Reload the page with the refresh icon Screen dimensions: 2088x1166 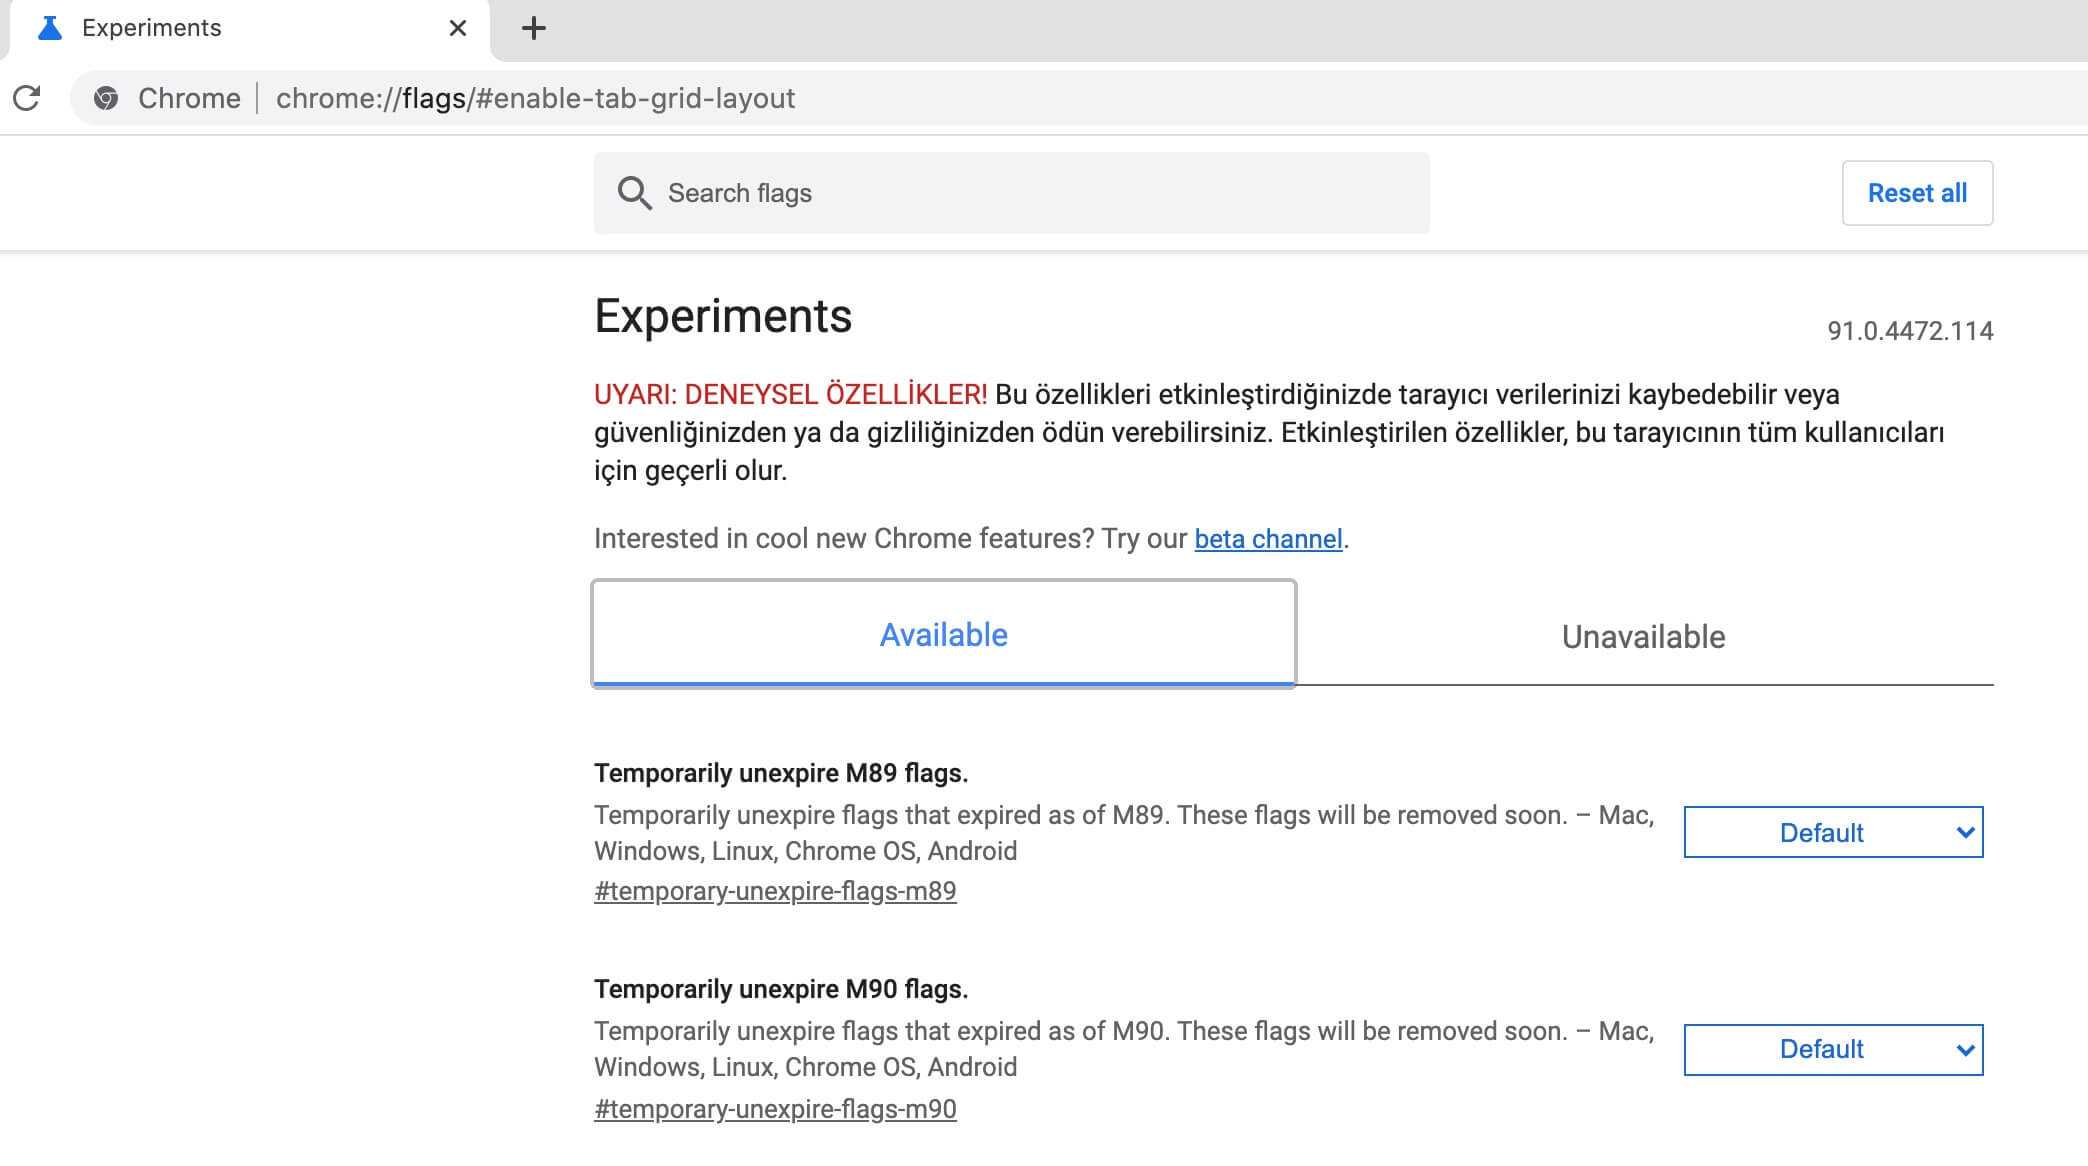coord(27,98)
